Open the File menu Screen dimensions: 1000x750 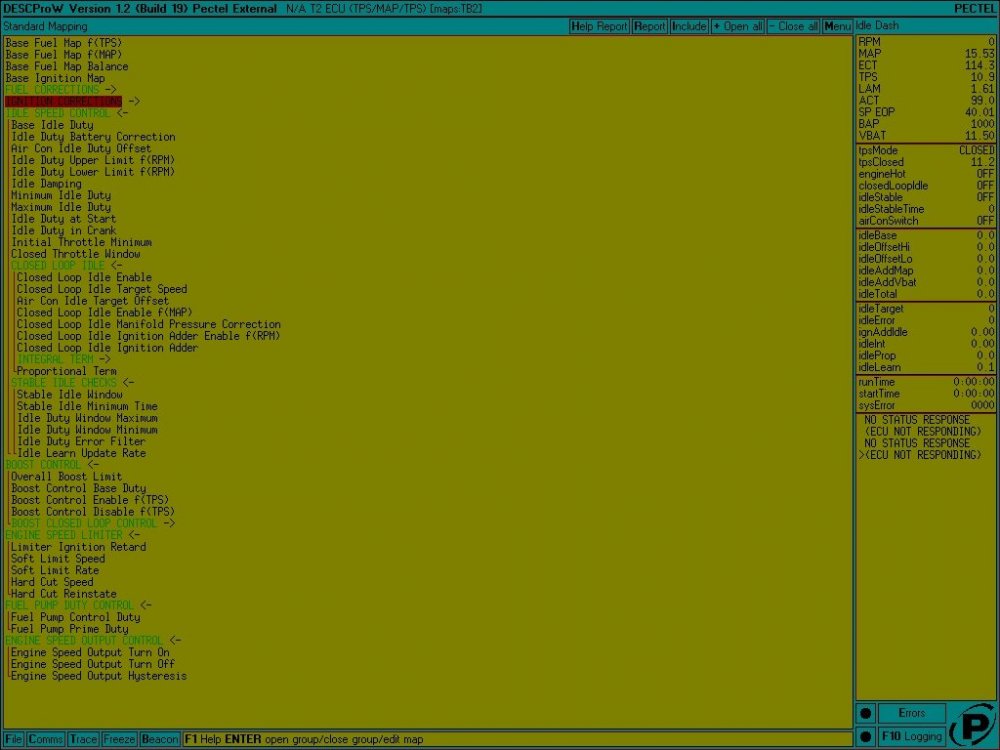[x=15, y=739]
